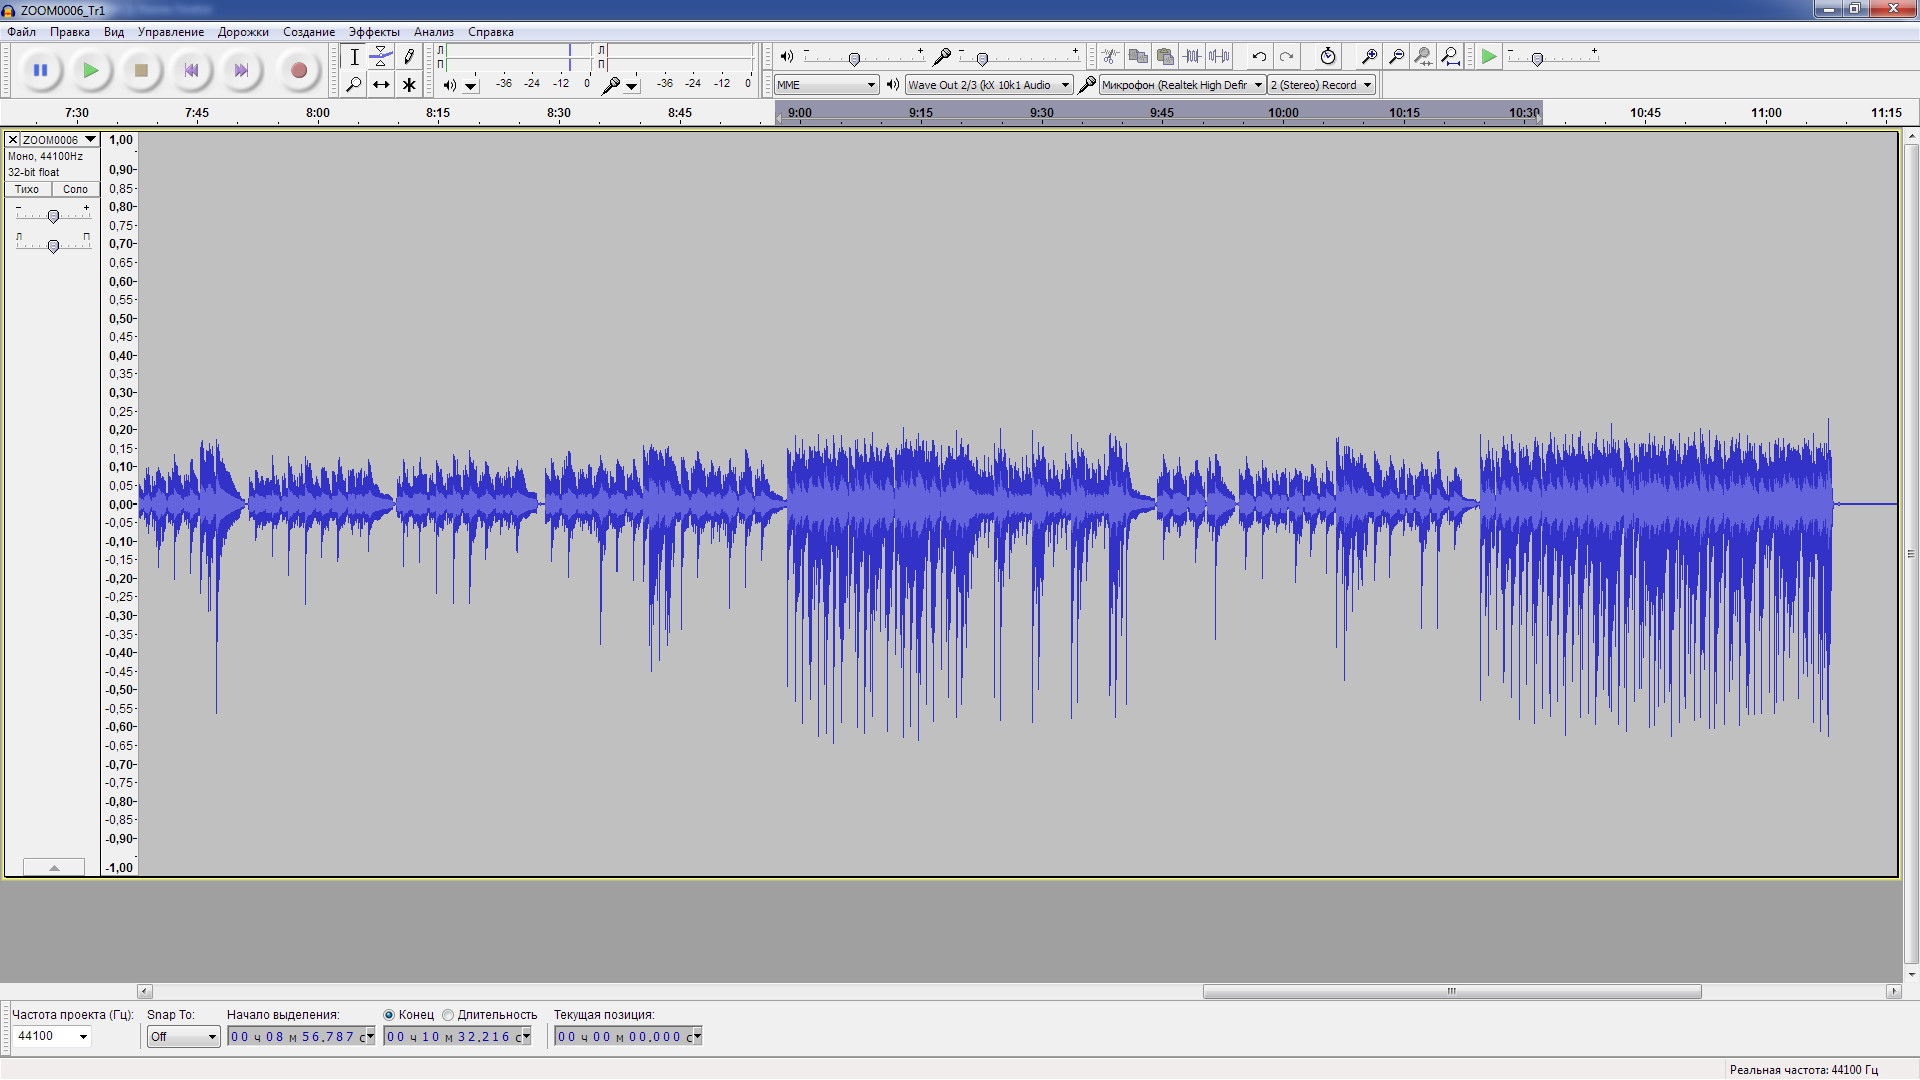Open the Эффекты menu
Image resolution: width=1920 pixels, height=1080 pixels.
(373, 32)
